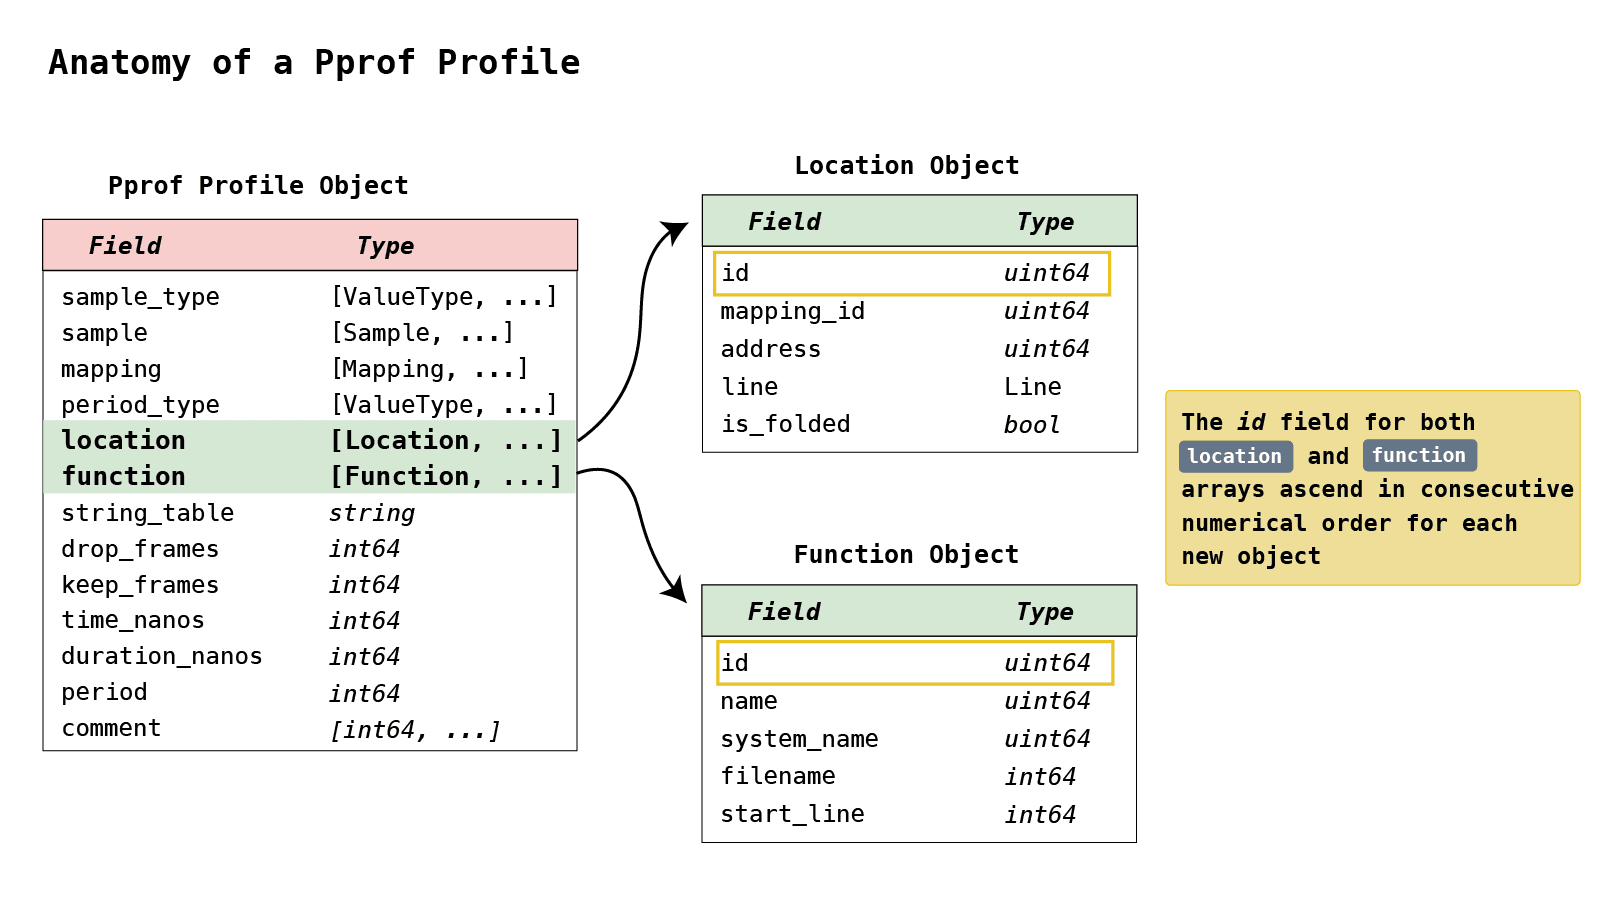Click the int64 type of start_line
This screenshot has width=1600, height=900.
(1040, 815)
